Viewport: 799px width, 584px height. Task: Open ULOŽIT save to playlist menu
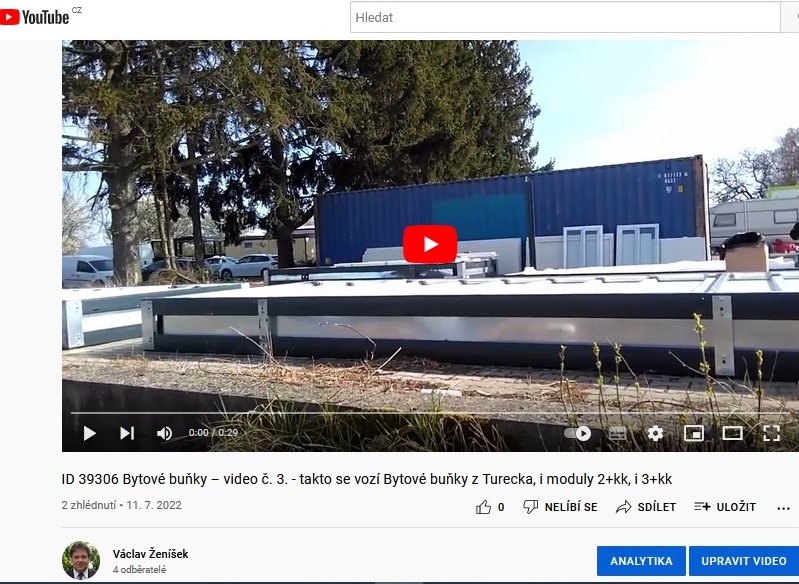tap(725, 507)
